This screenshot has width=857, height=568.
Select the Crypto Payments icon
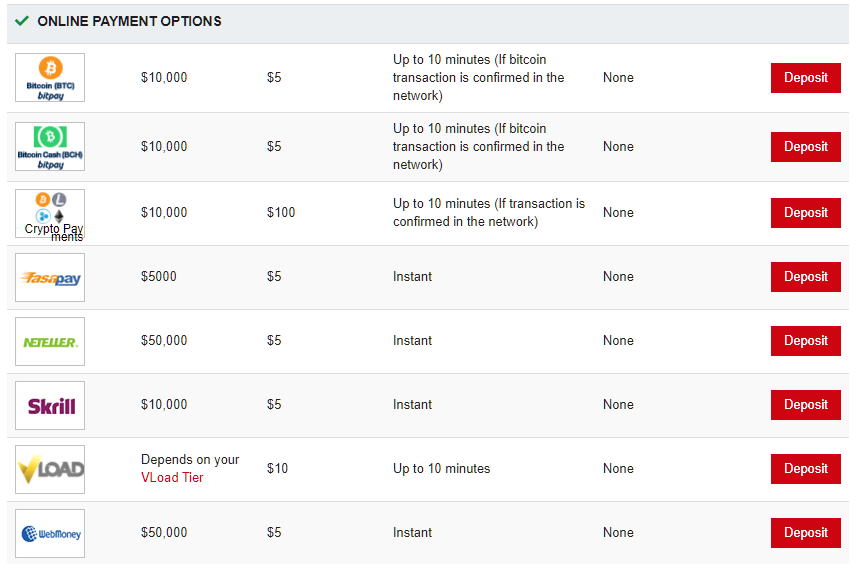tap(50, 214)
